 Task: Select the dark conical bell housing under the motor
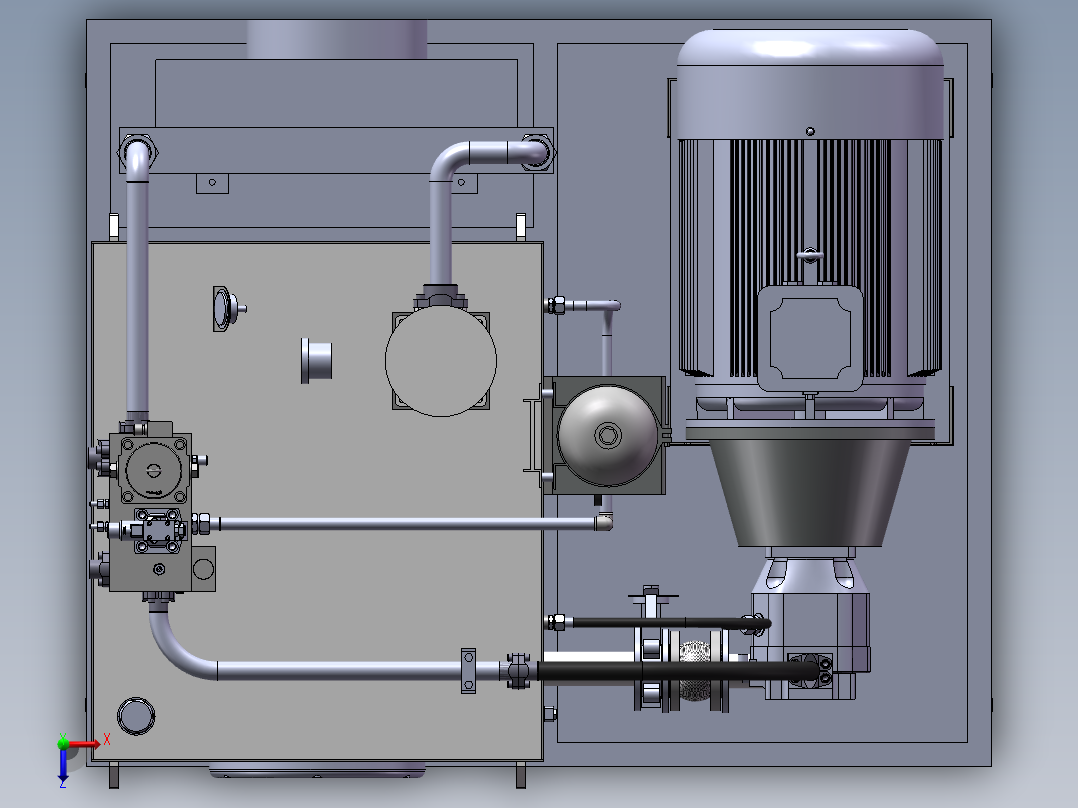pos(810,493)
